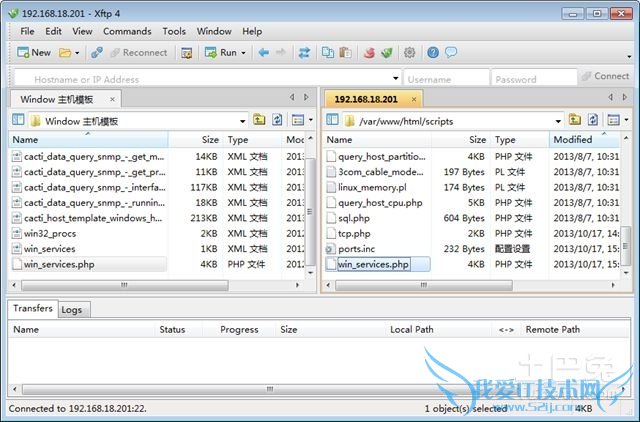Close the 192.168.18.201 tab
640x422 pixels.
(x=414, y=99)
